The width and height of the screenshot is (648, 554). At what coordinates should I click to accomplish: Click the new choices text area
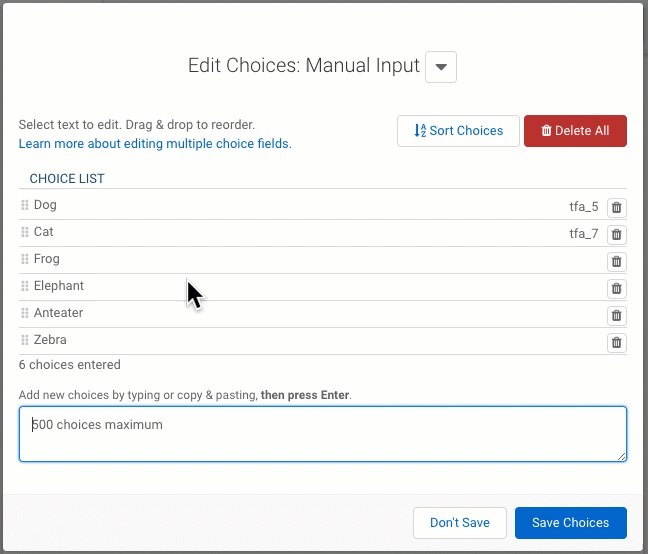click(323, 434)
